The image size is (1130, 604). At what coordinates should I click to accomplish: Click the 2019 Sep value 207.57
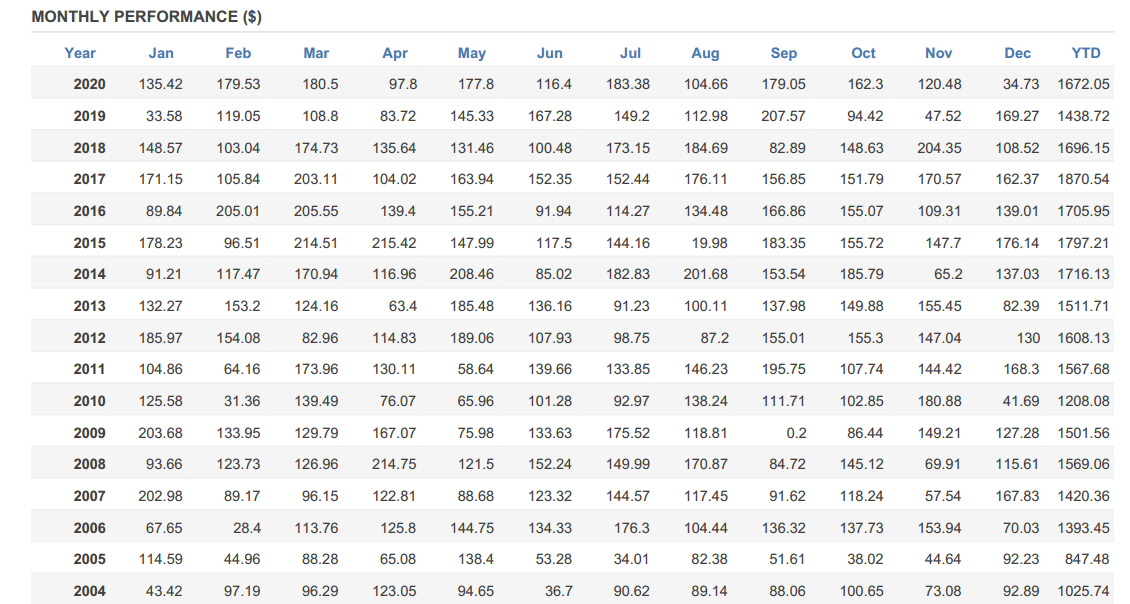(783, 116)
